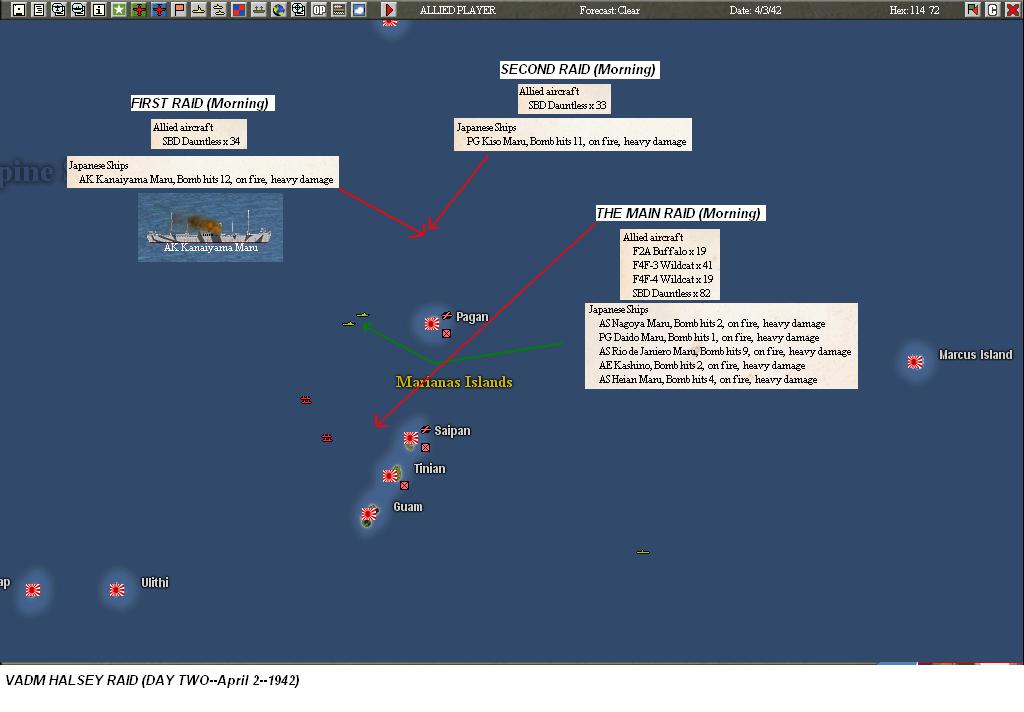
Task: Select lower red Japanese task force near Saipan
Action: [x=327, y=438]
